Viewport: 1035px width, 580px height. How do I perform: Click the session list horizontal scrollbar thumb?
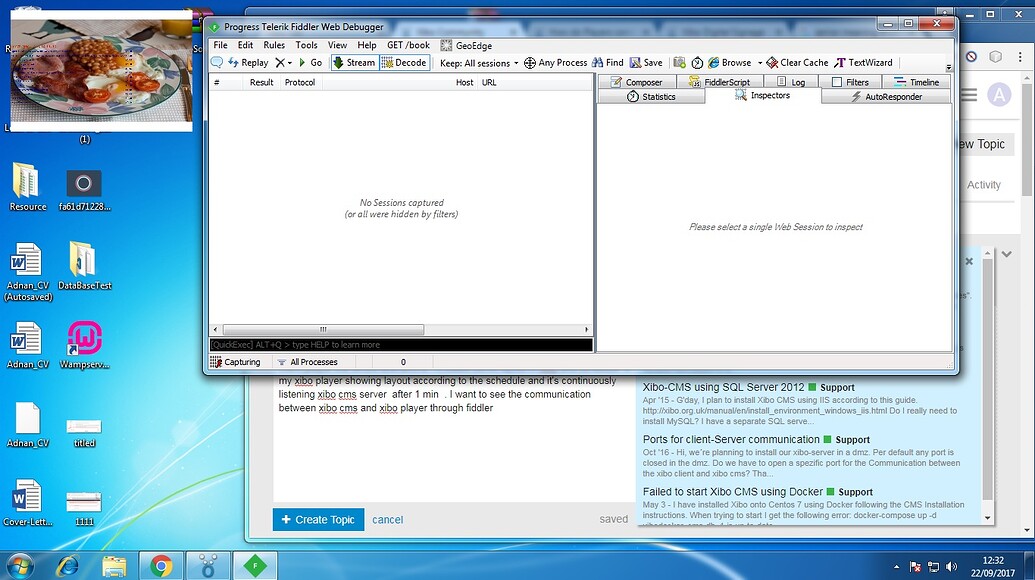(x=323, y=329)
